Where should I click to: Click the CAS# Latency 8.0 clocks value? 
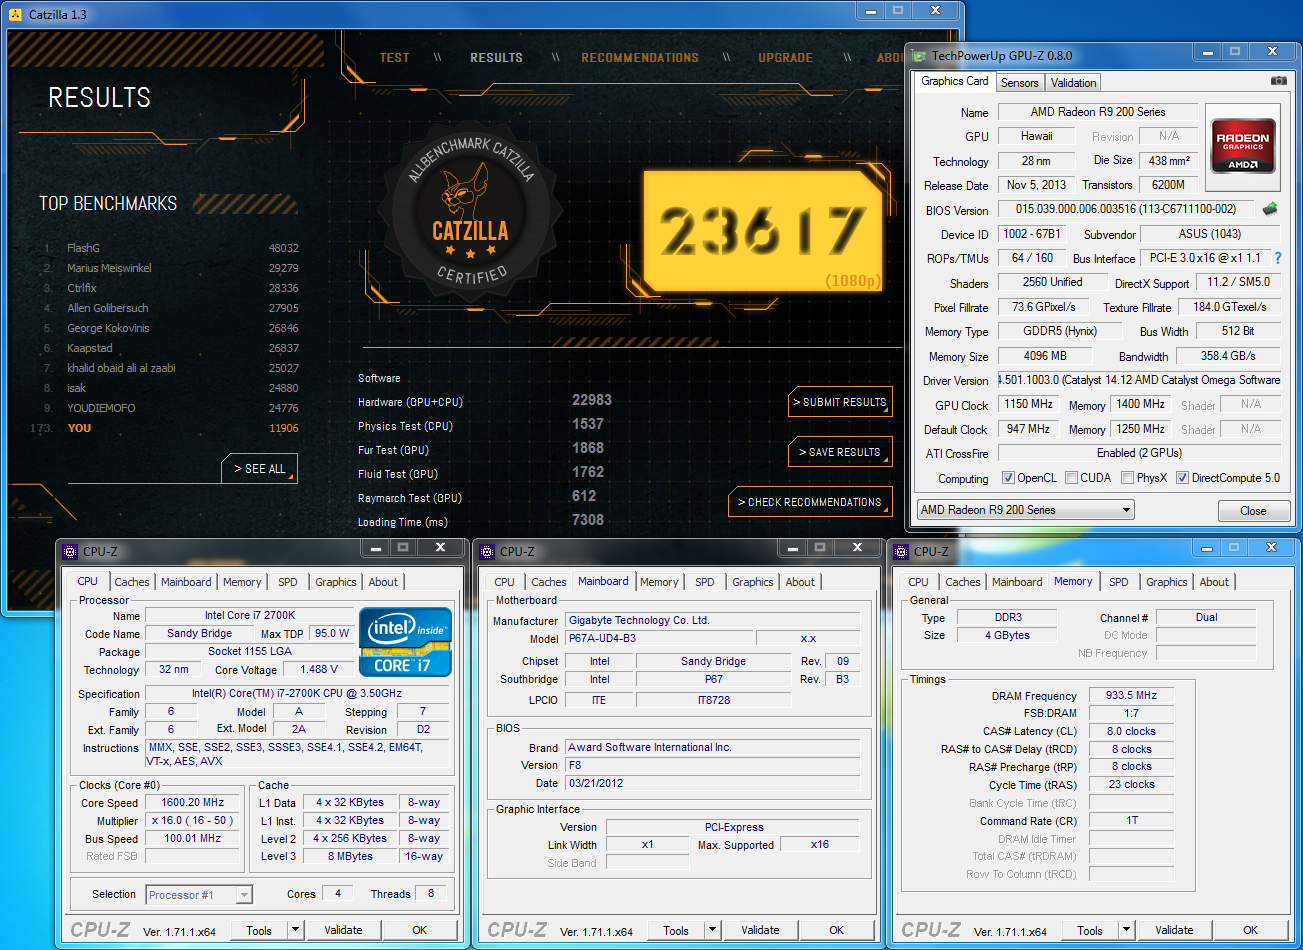[x=1131, y=731]
